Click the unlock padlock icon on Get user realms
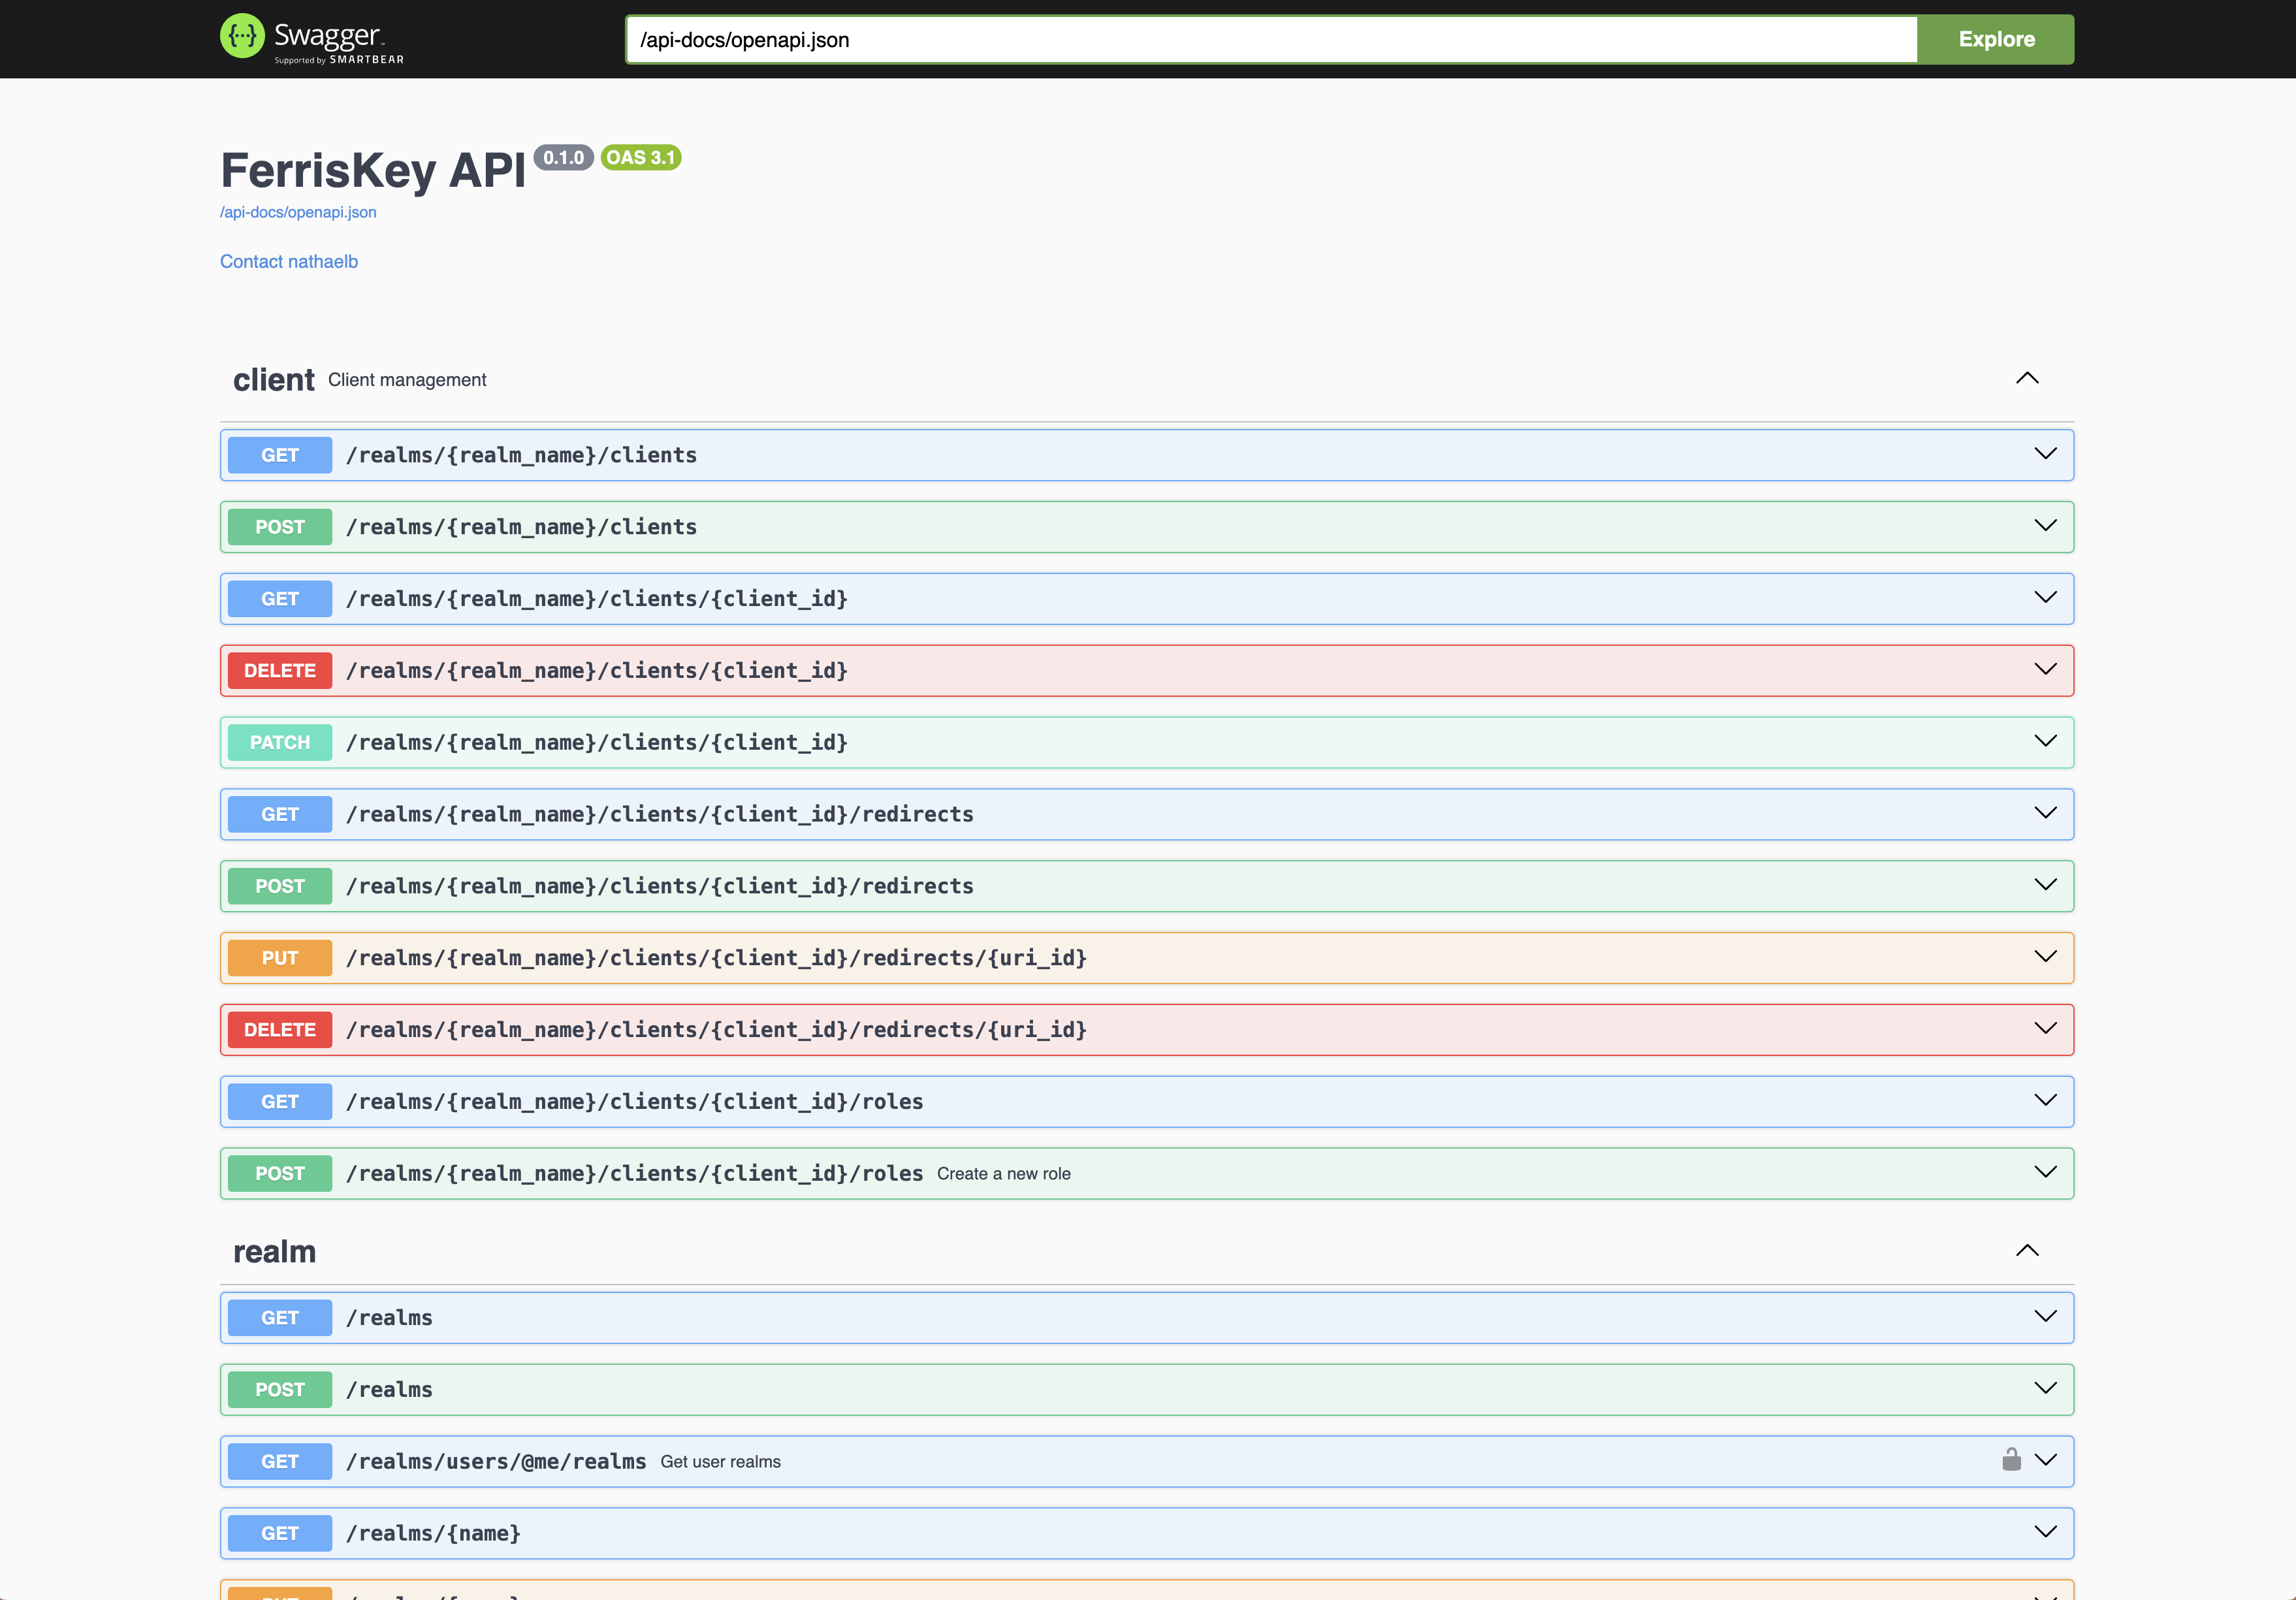The height and width of the screenshot is (1600, 2296). tap(2011, 1460)
